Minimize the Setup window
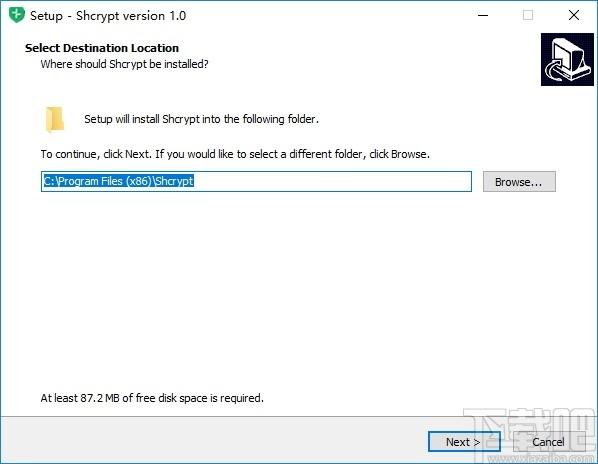The image size is (598, 464). pos(483,15)
